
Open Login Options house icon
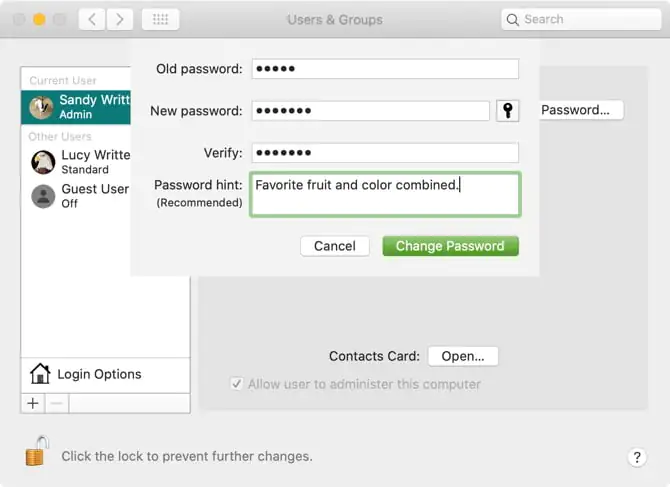40,374
